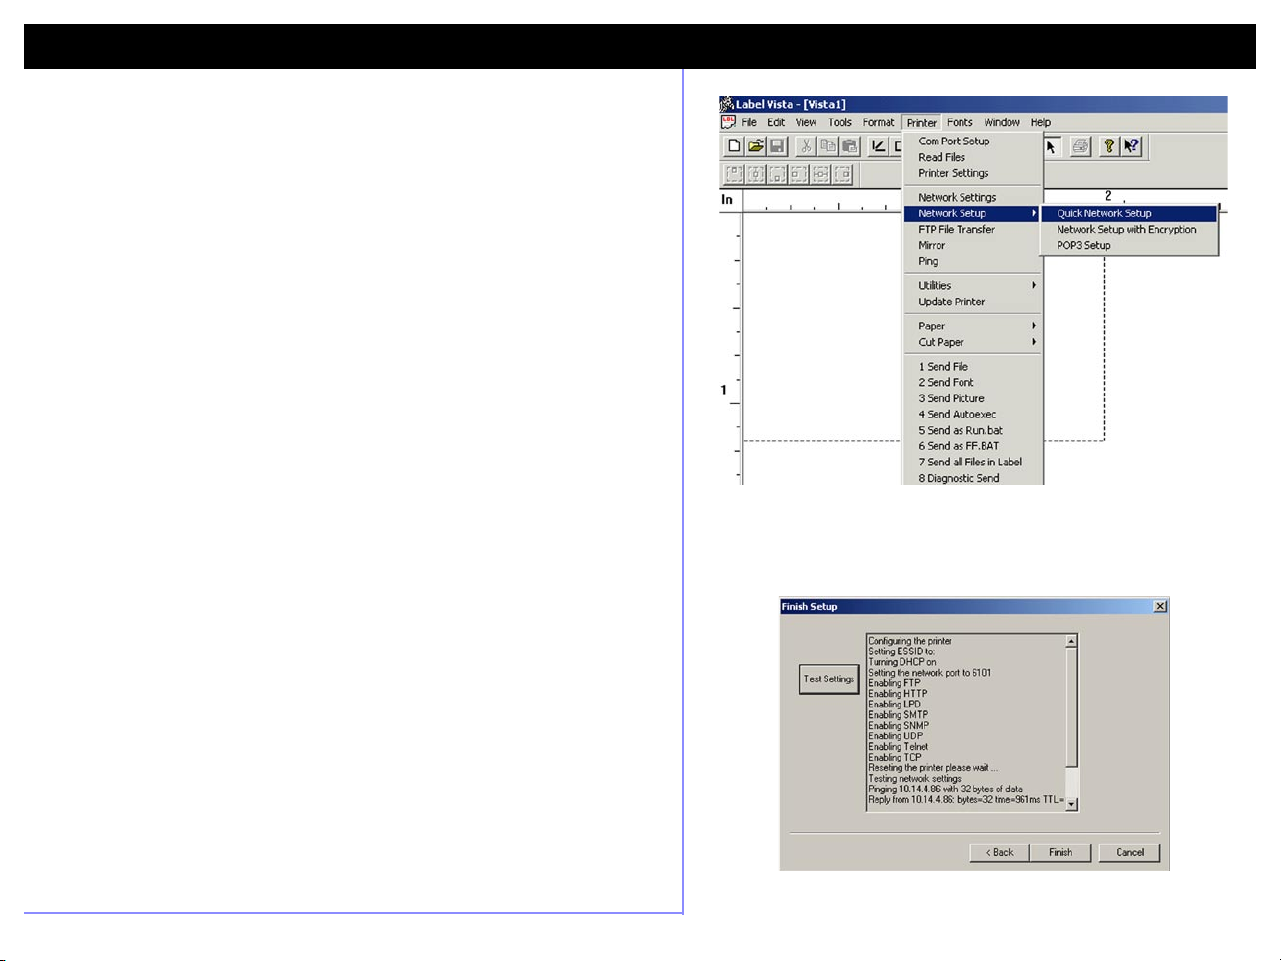This screenshot has height=961, width=1281.
Task: Click the Print toolbar icon
Action: coord(1080,146)
